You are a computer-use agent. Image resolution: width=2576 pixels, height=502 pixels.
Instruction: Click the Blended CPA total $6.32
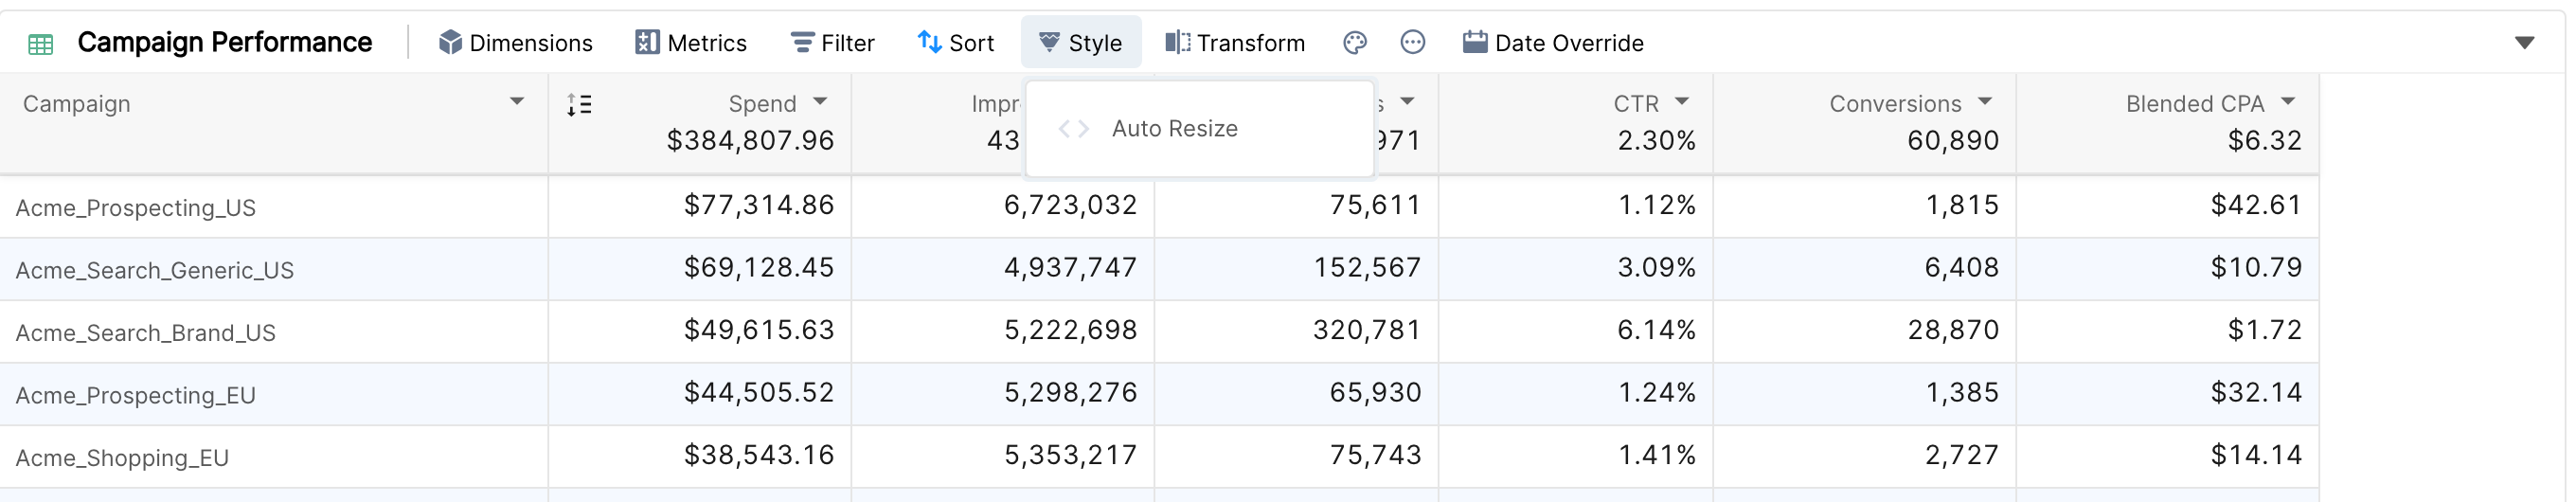[2265, 141]
